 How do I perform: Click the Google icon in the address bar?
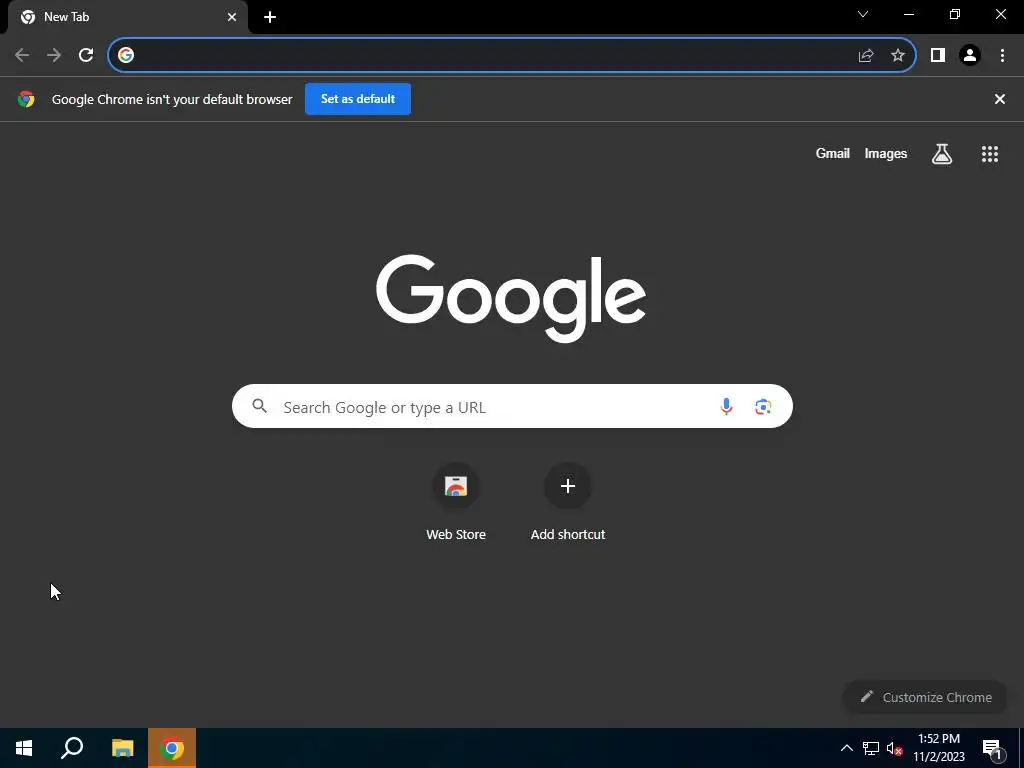click(126, 55)
